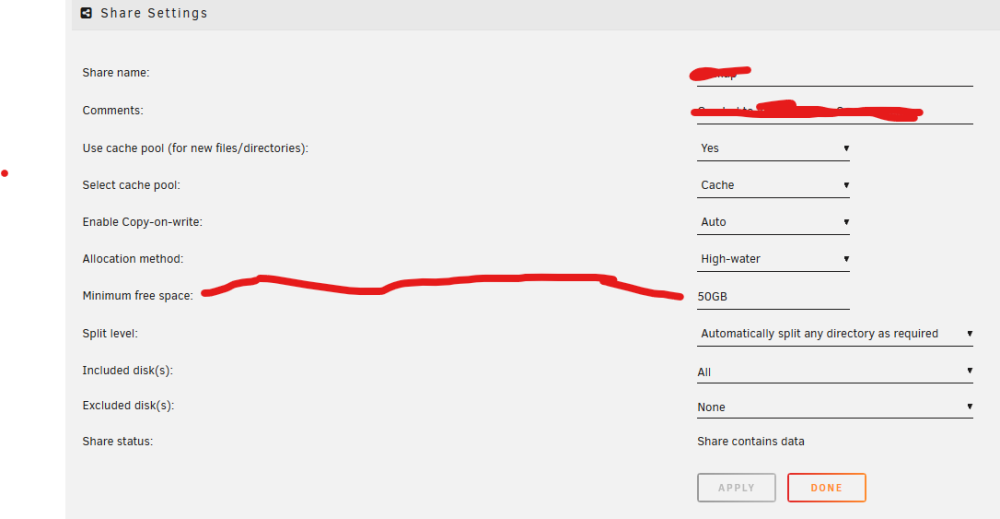Viewport: 1000px width, 519px height.
Task: Open the Excluded disk(s) dropdown
Action: 835,407
